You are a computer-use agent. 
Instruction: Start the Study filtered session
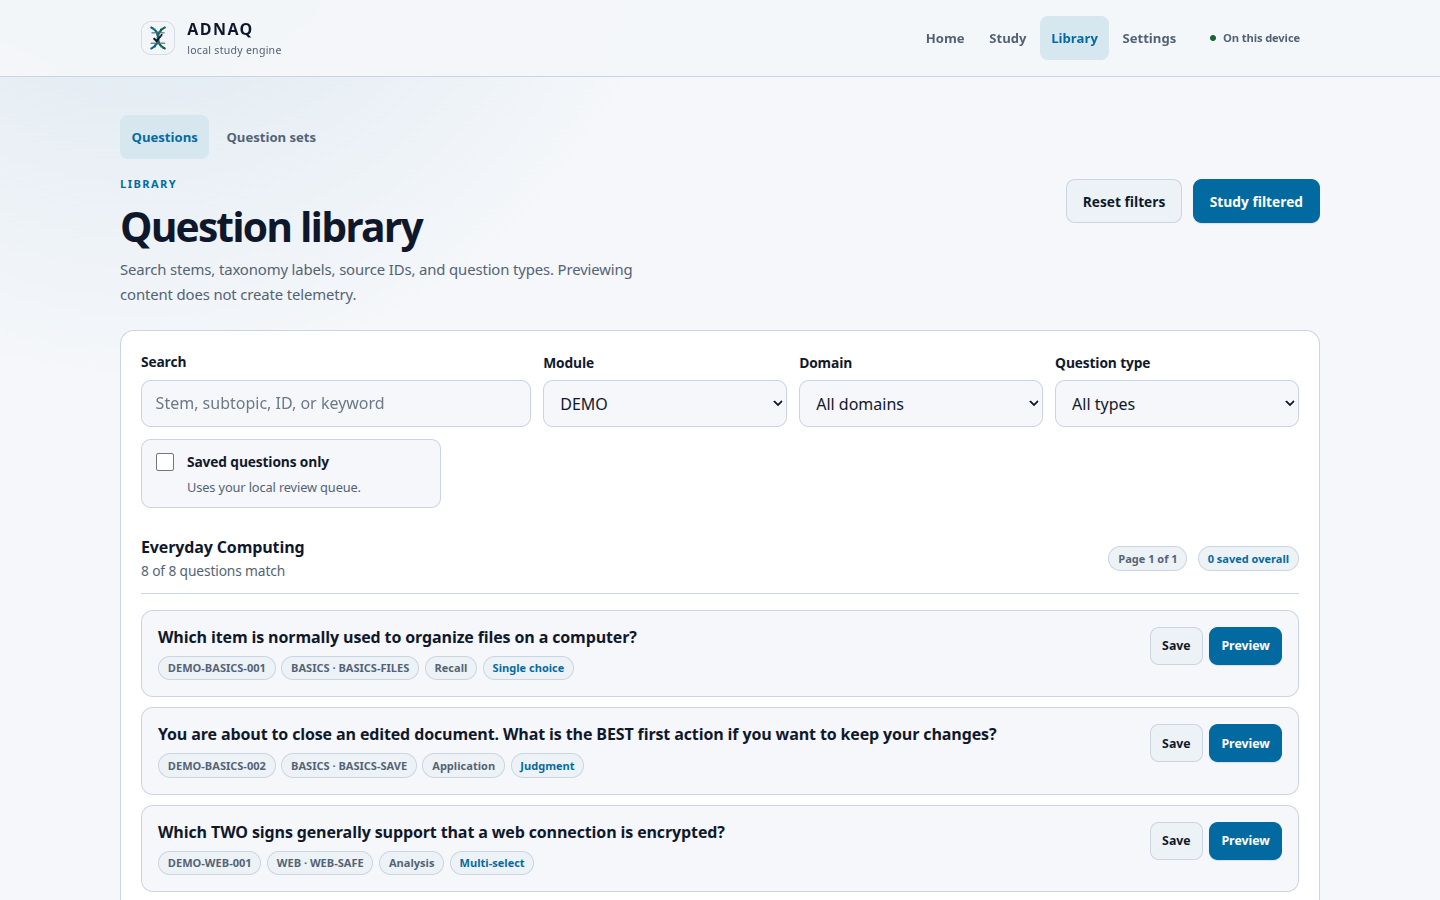pos(1256,201)
